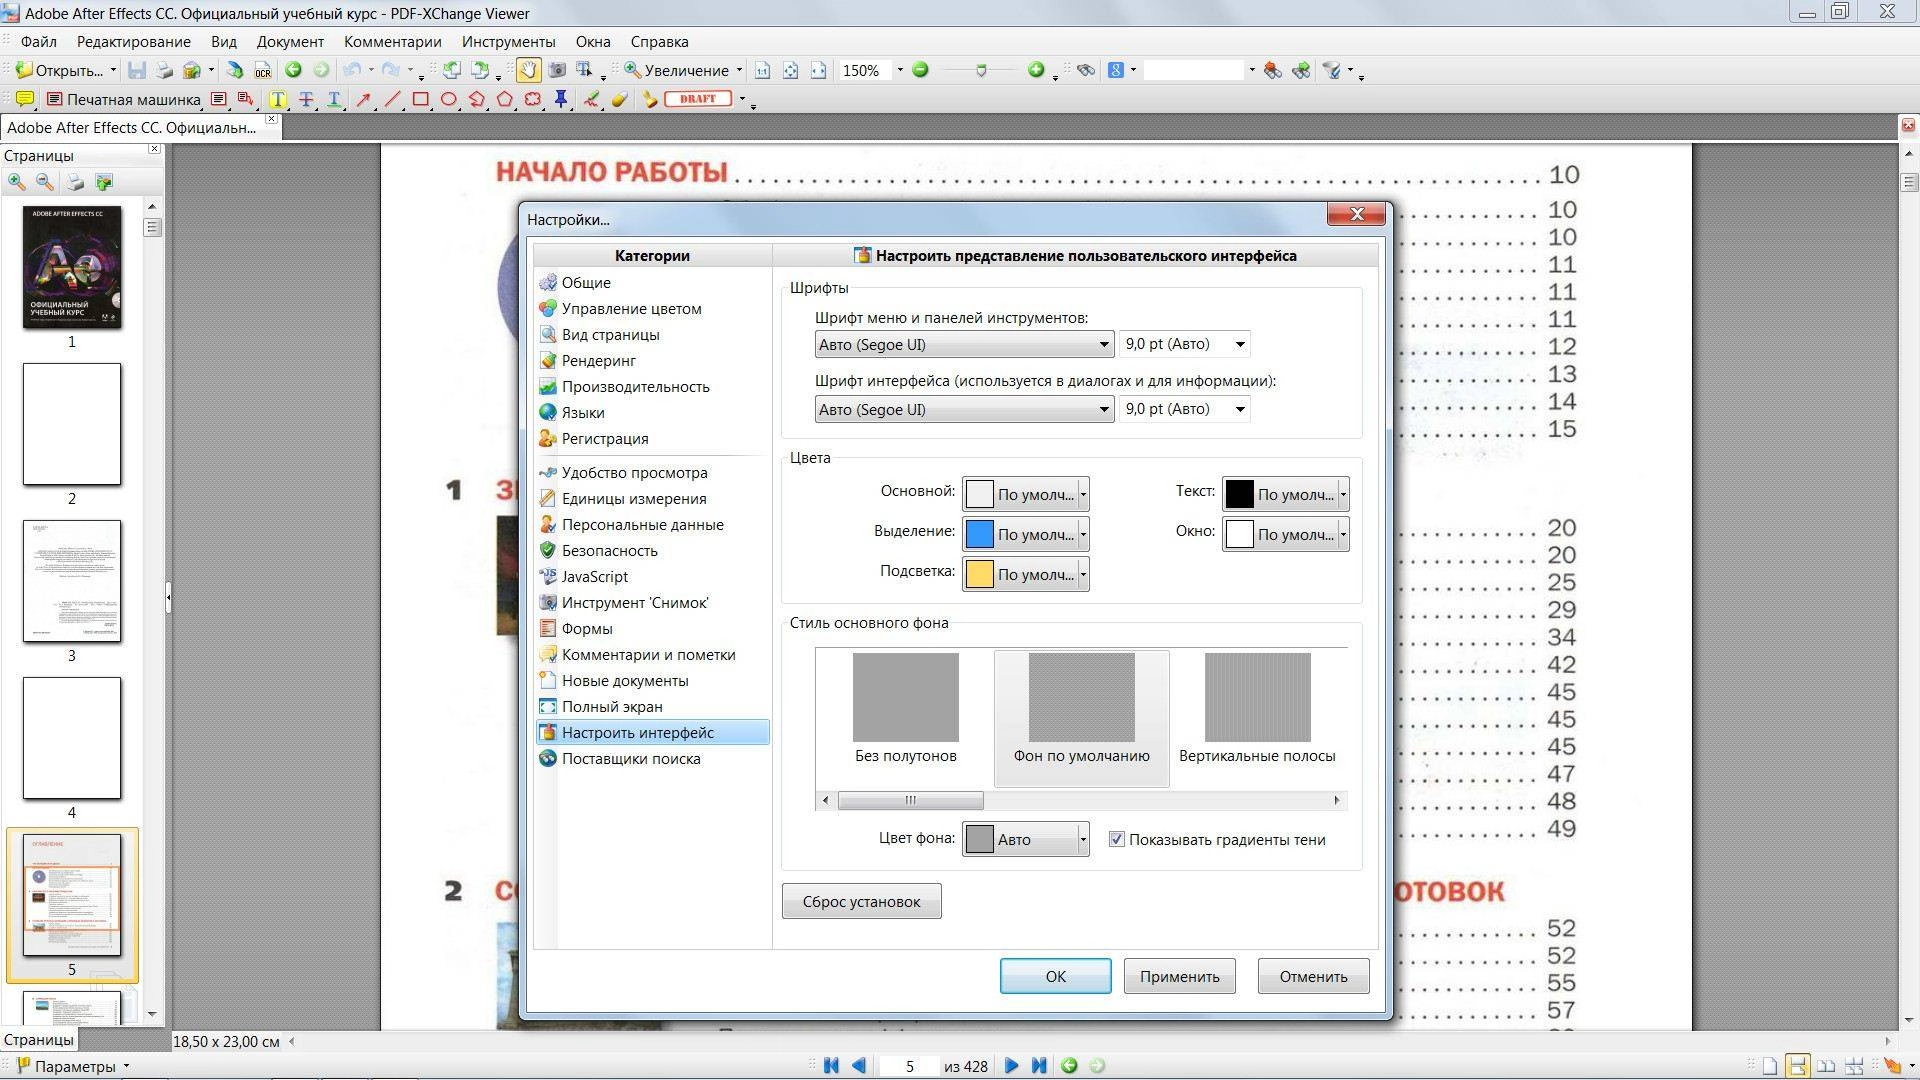Select the Polygon drawing tool
1920x1080 pixels.
click(x=505, y=99)
